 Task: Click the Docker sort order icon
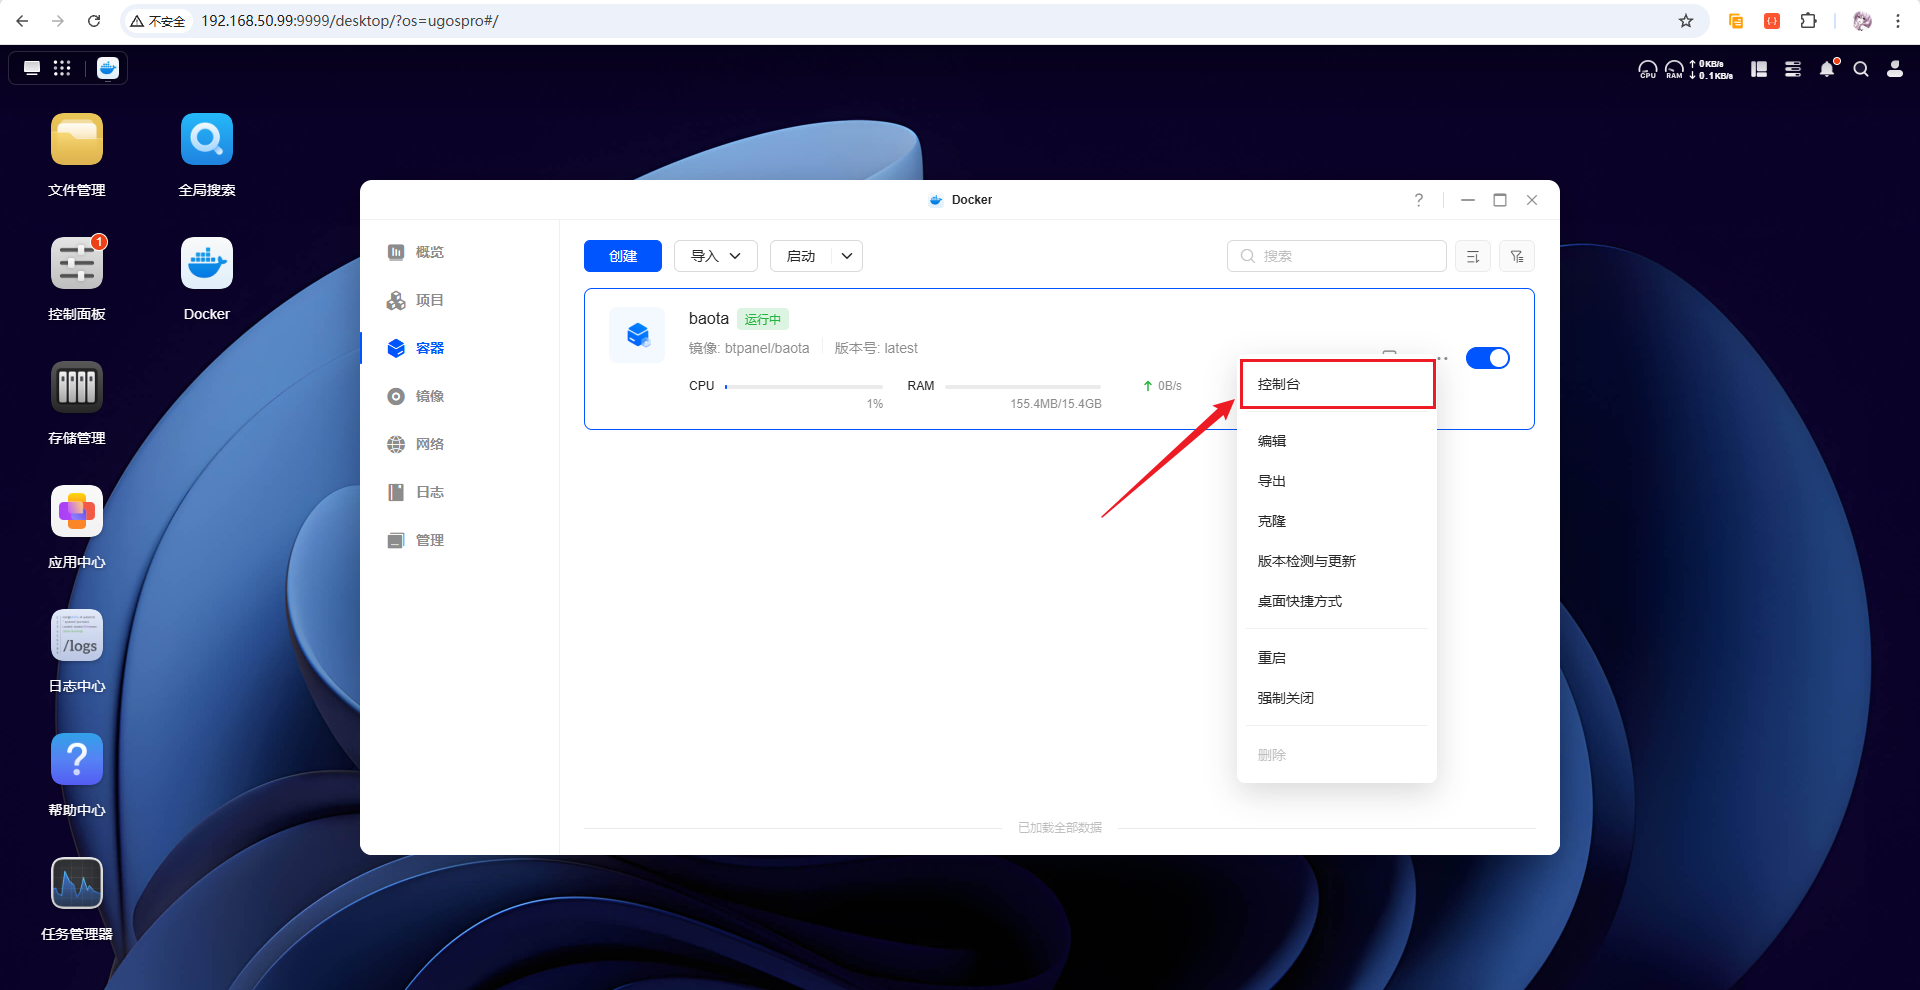click(x=1472, y=257)
